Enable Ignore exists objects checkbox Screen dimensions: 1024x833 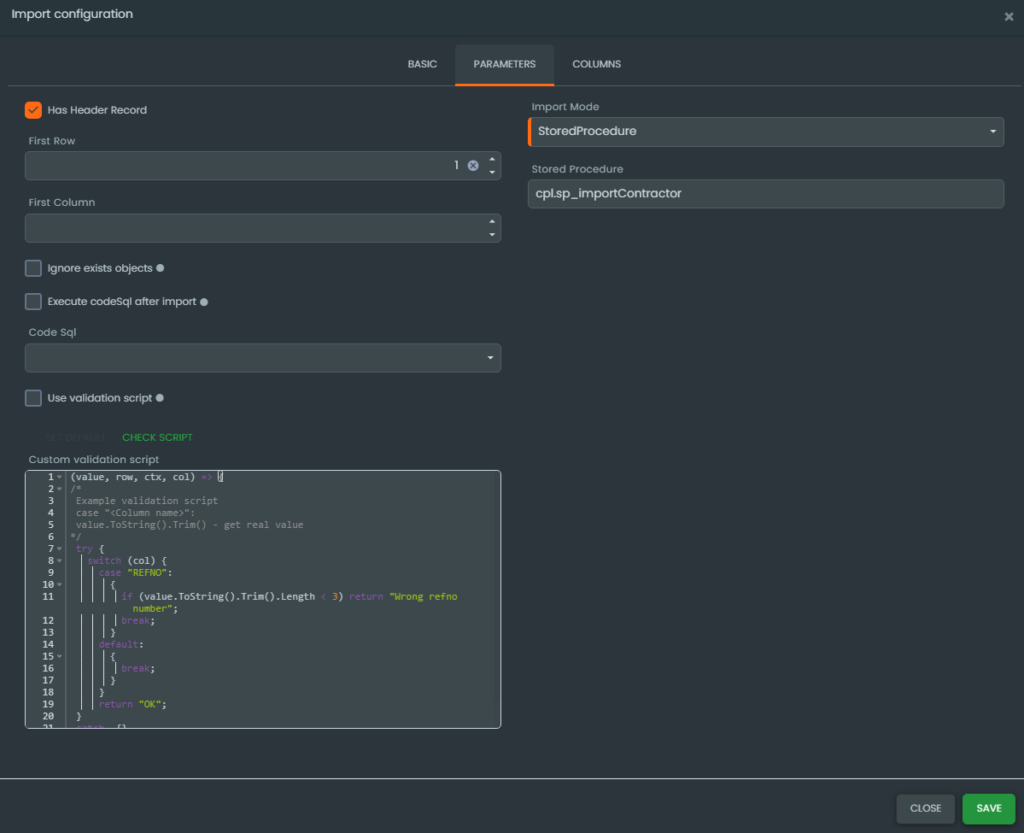(33, 269)
